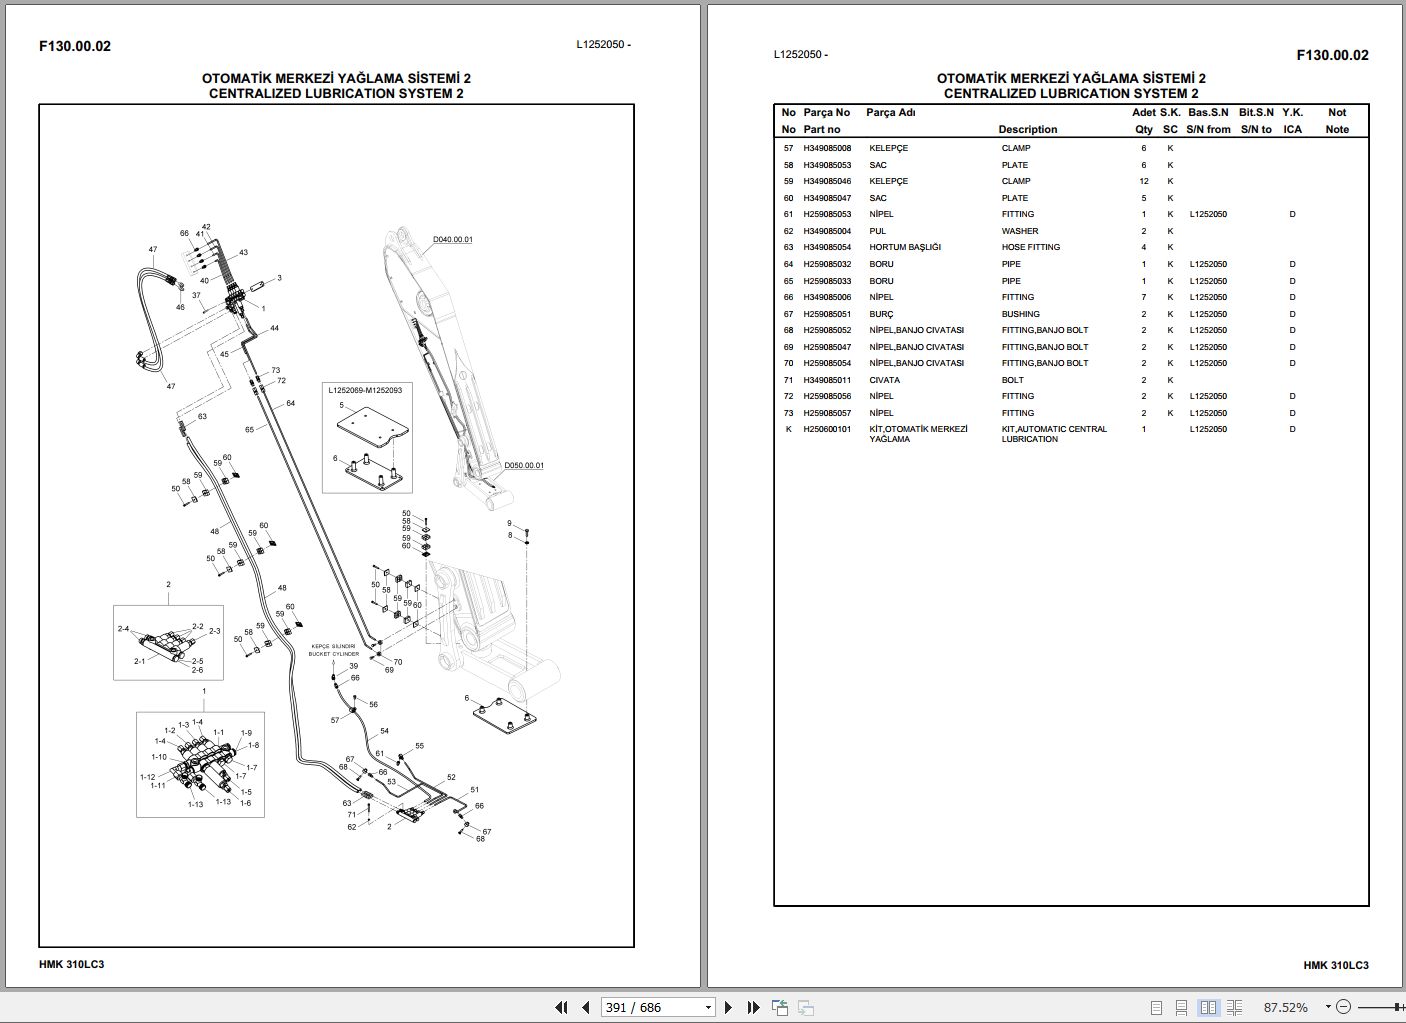Image resolution: width=1406 pixels, height=1023 pixels.
Task: Click part number H259085051 for BUSHING
Action: 827,314
